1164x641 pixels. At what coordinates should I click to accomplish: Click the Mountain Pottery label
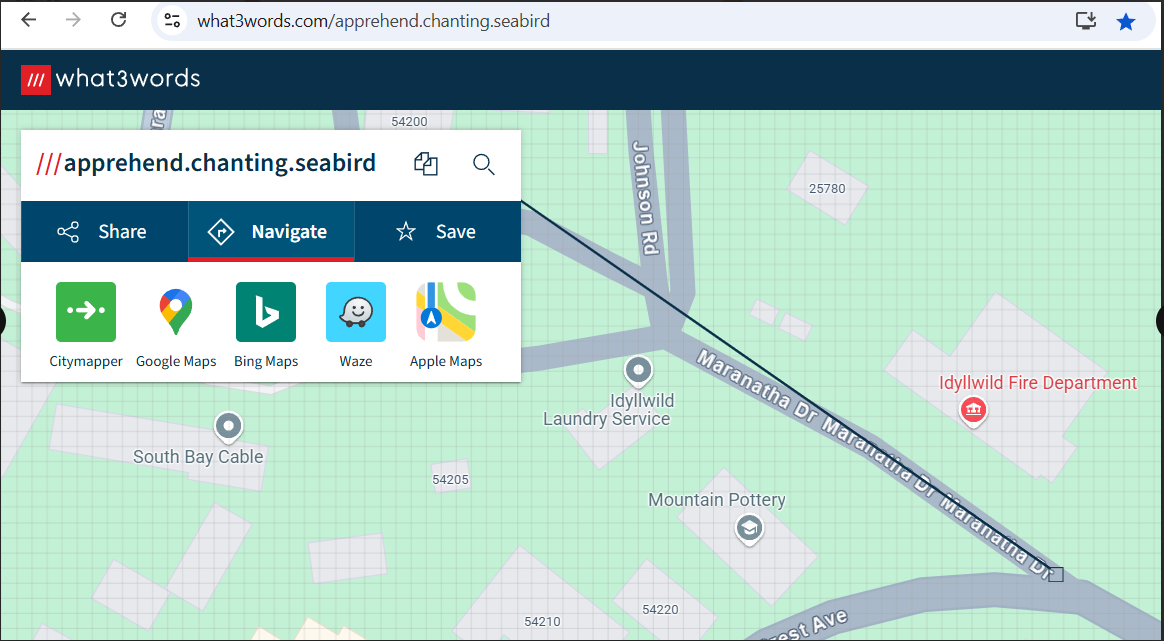pyautogui.click(x=716, y=500)
